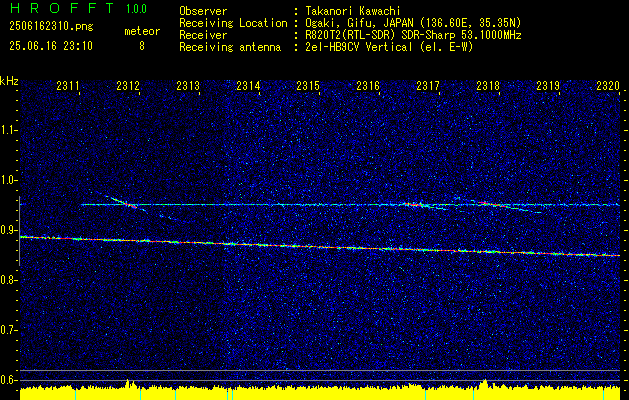Click the kHz axis unit label
The height and width of the screenshot is (400, 629).
coord(9,81)
